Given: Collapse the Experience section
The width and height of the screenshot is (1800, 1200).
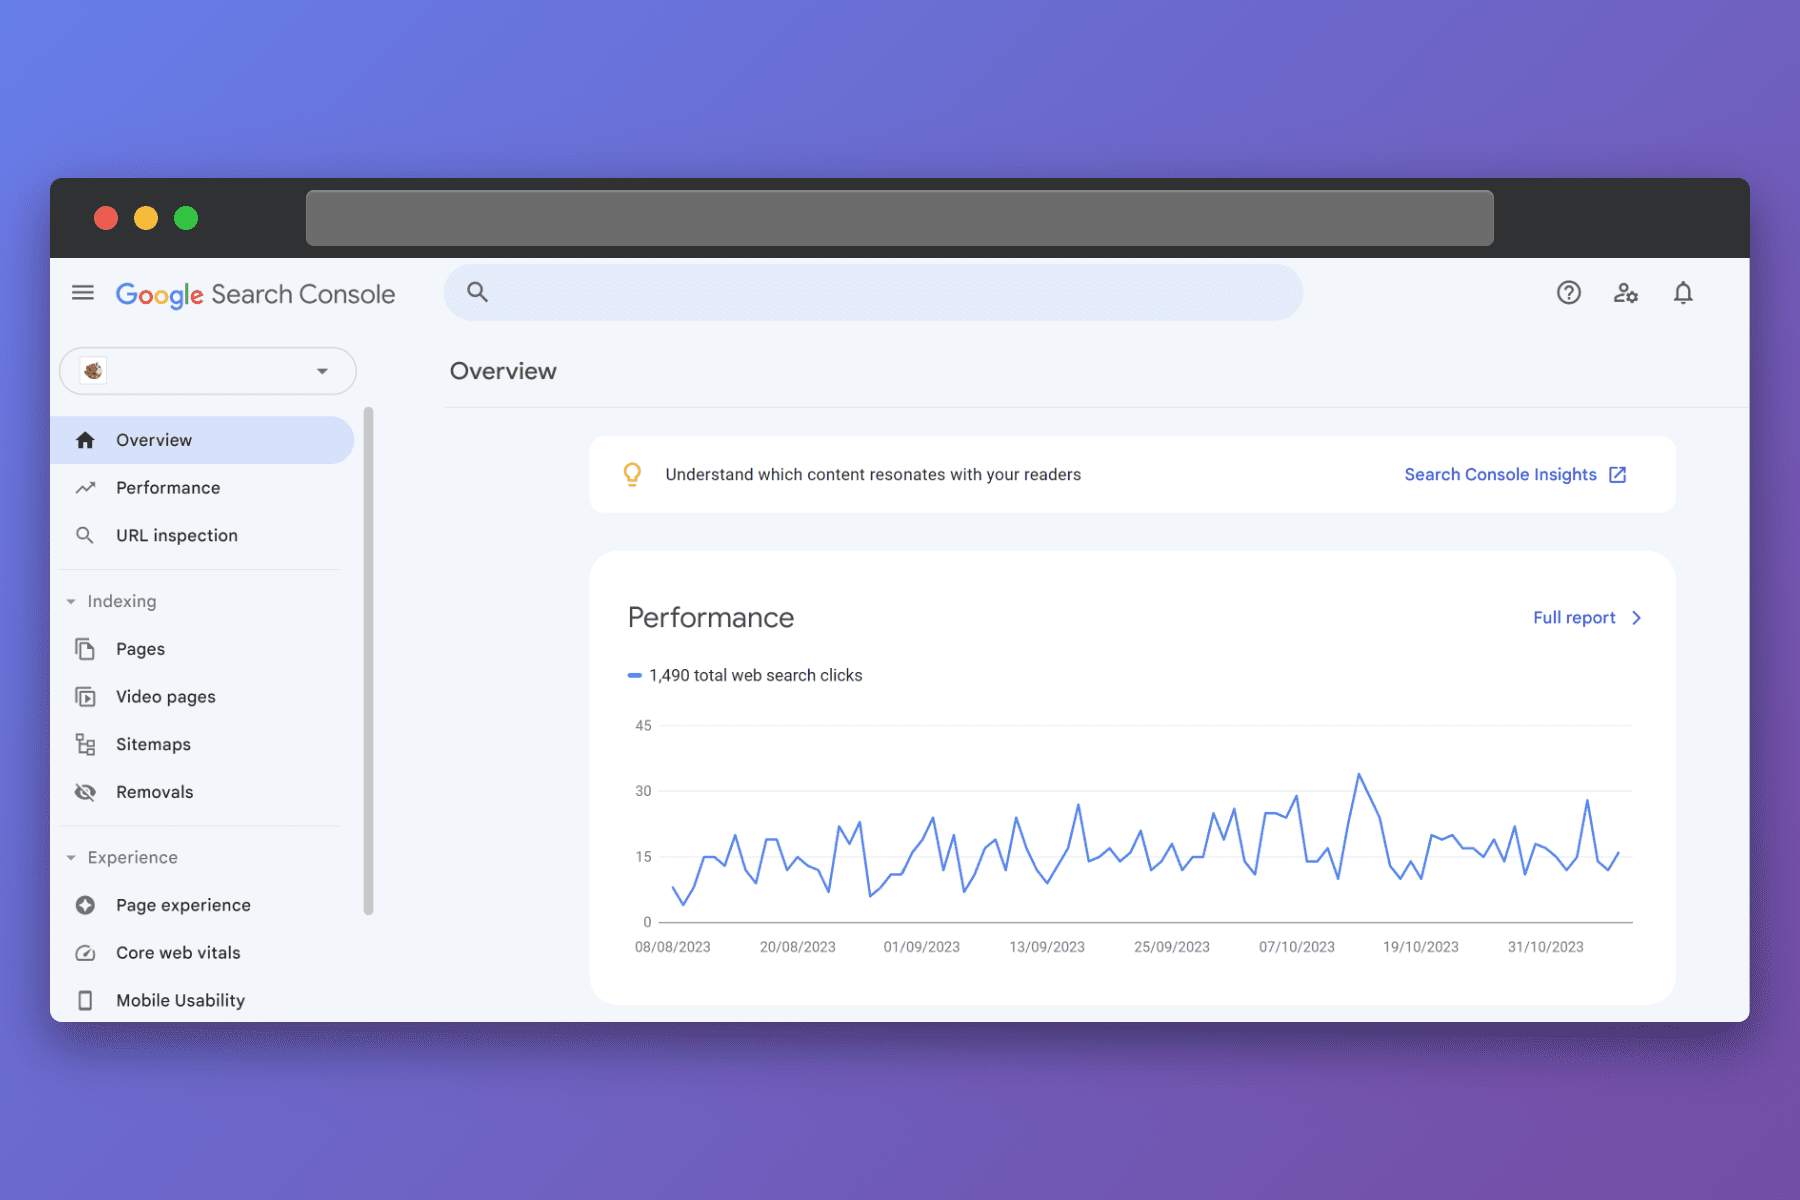Looking at the screenshot, I should pyautogui.click(x=71, y=858).
